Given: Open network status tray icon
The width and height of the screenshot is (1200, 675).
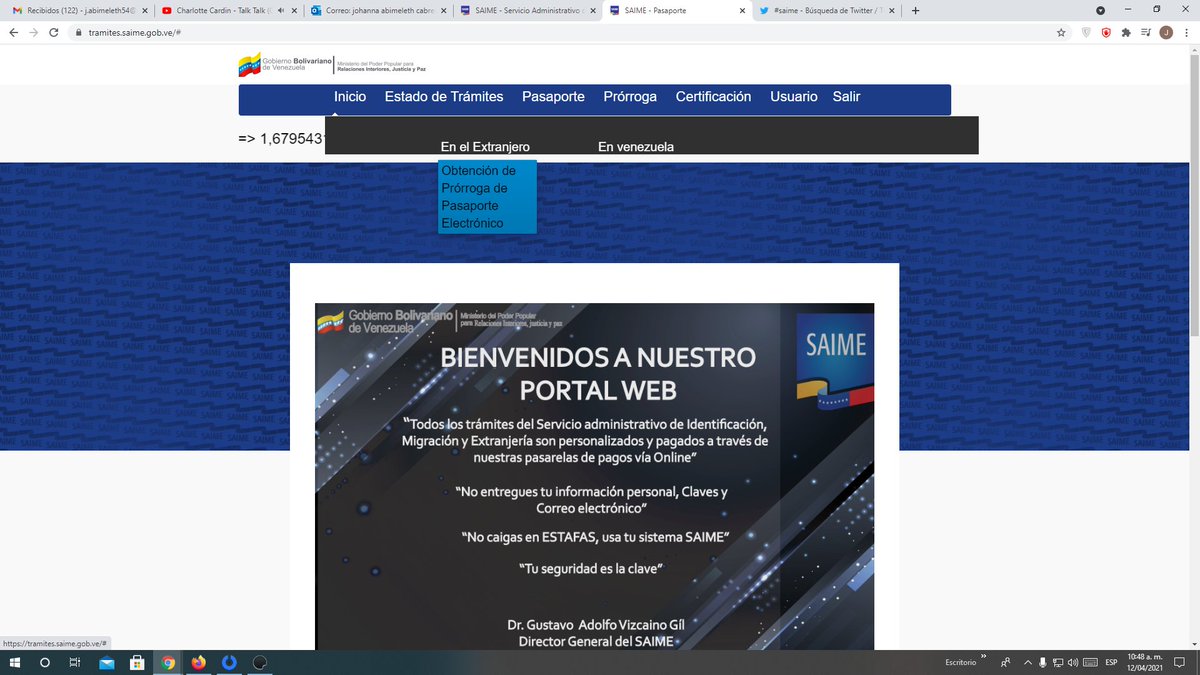Looking at the screenshot, I should click(1057, 663).
